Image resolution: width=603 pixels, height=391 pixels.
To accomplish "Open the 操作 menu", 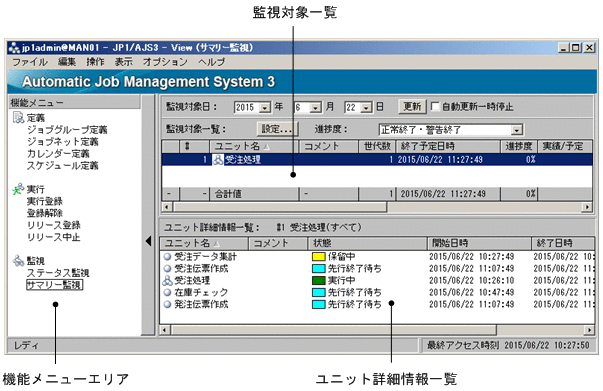I will click(95, 62).
